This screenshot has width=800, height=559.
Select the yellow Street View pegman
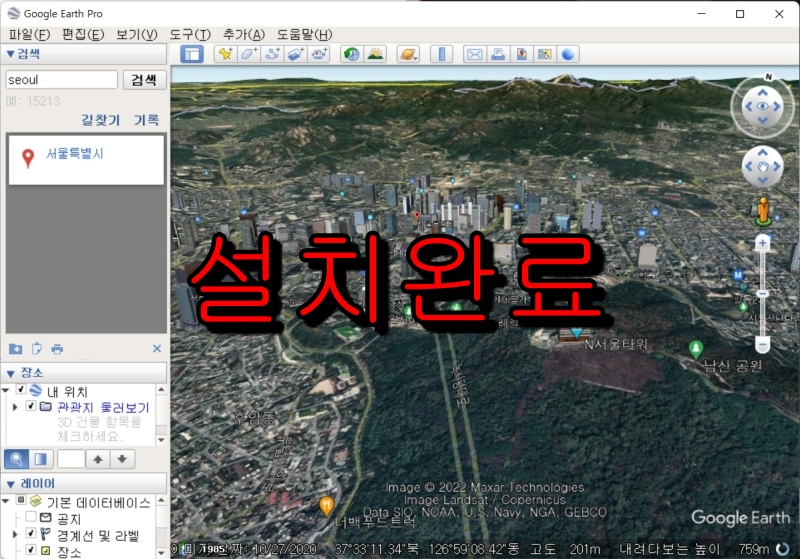click(x=763, y=211)
